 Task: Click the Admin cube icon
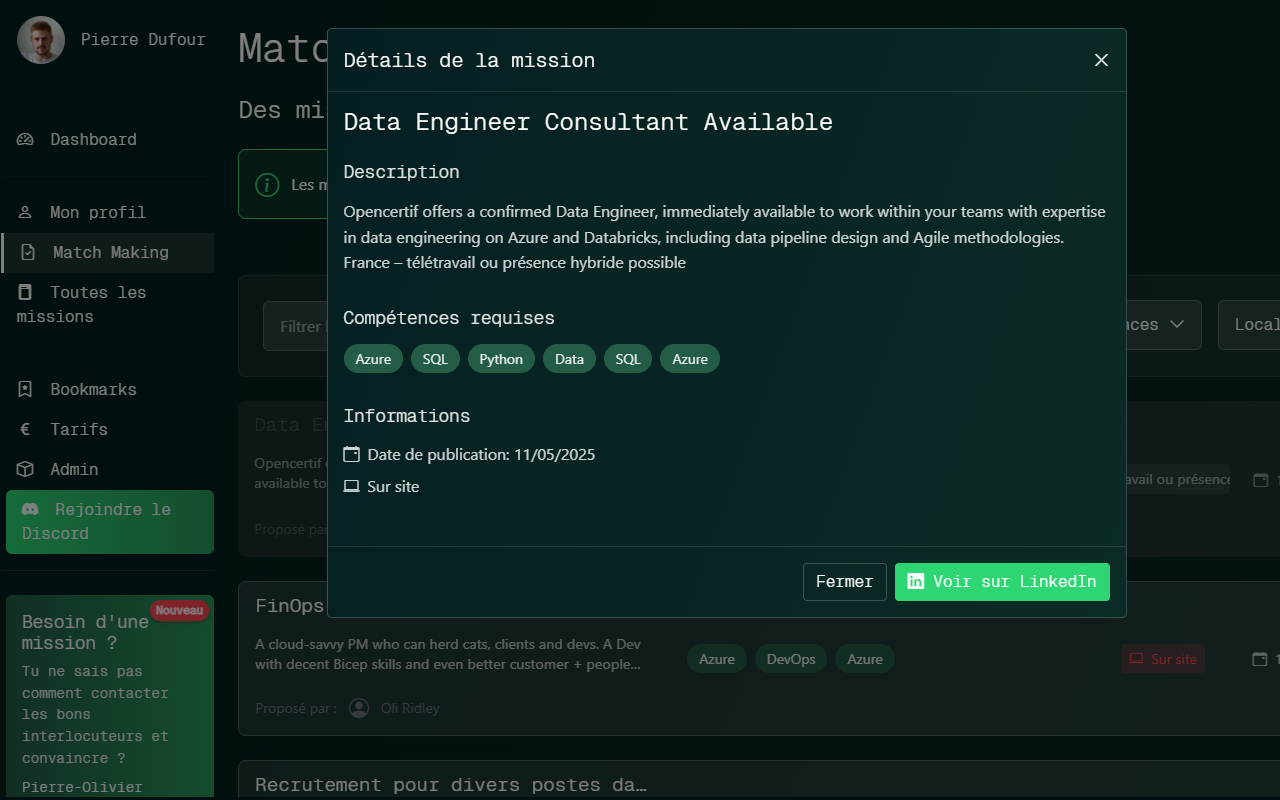coord(26,469)
